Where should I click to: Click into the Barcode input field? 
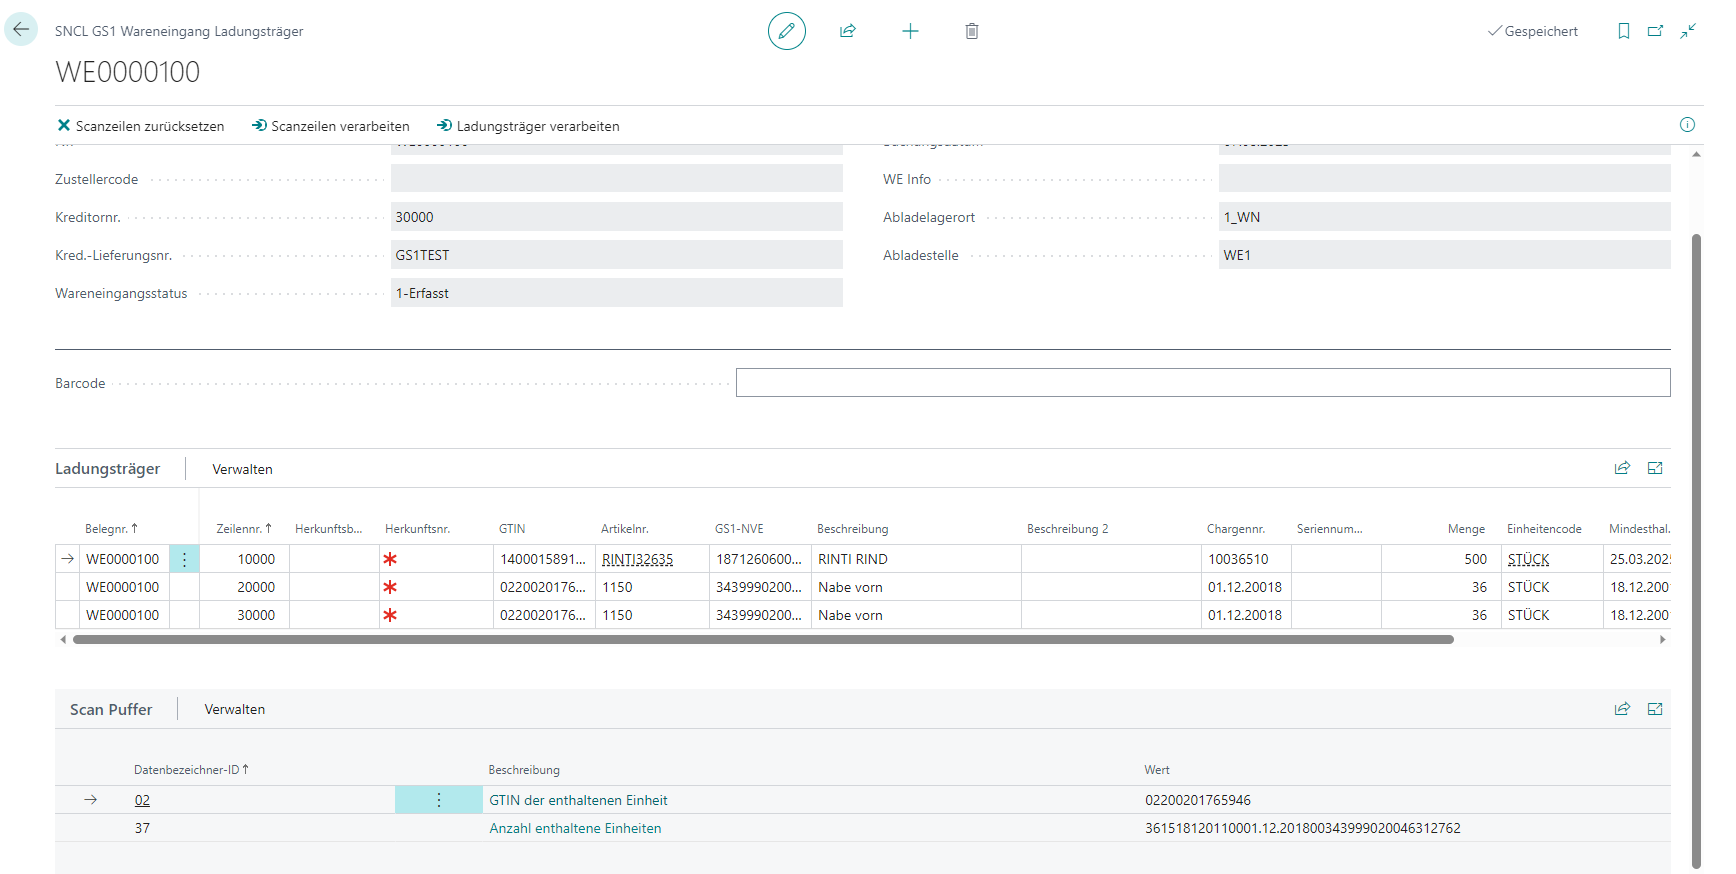(1202, 383)
